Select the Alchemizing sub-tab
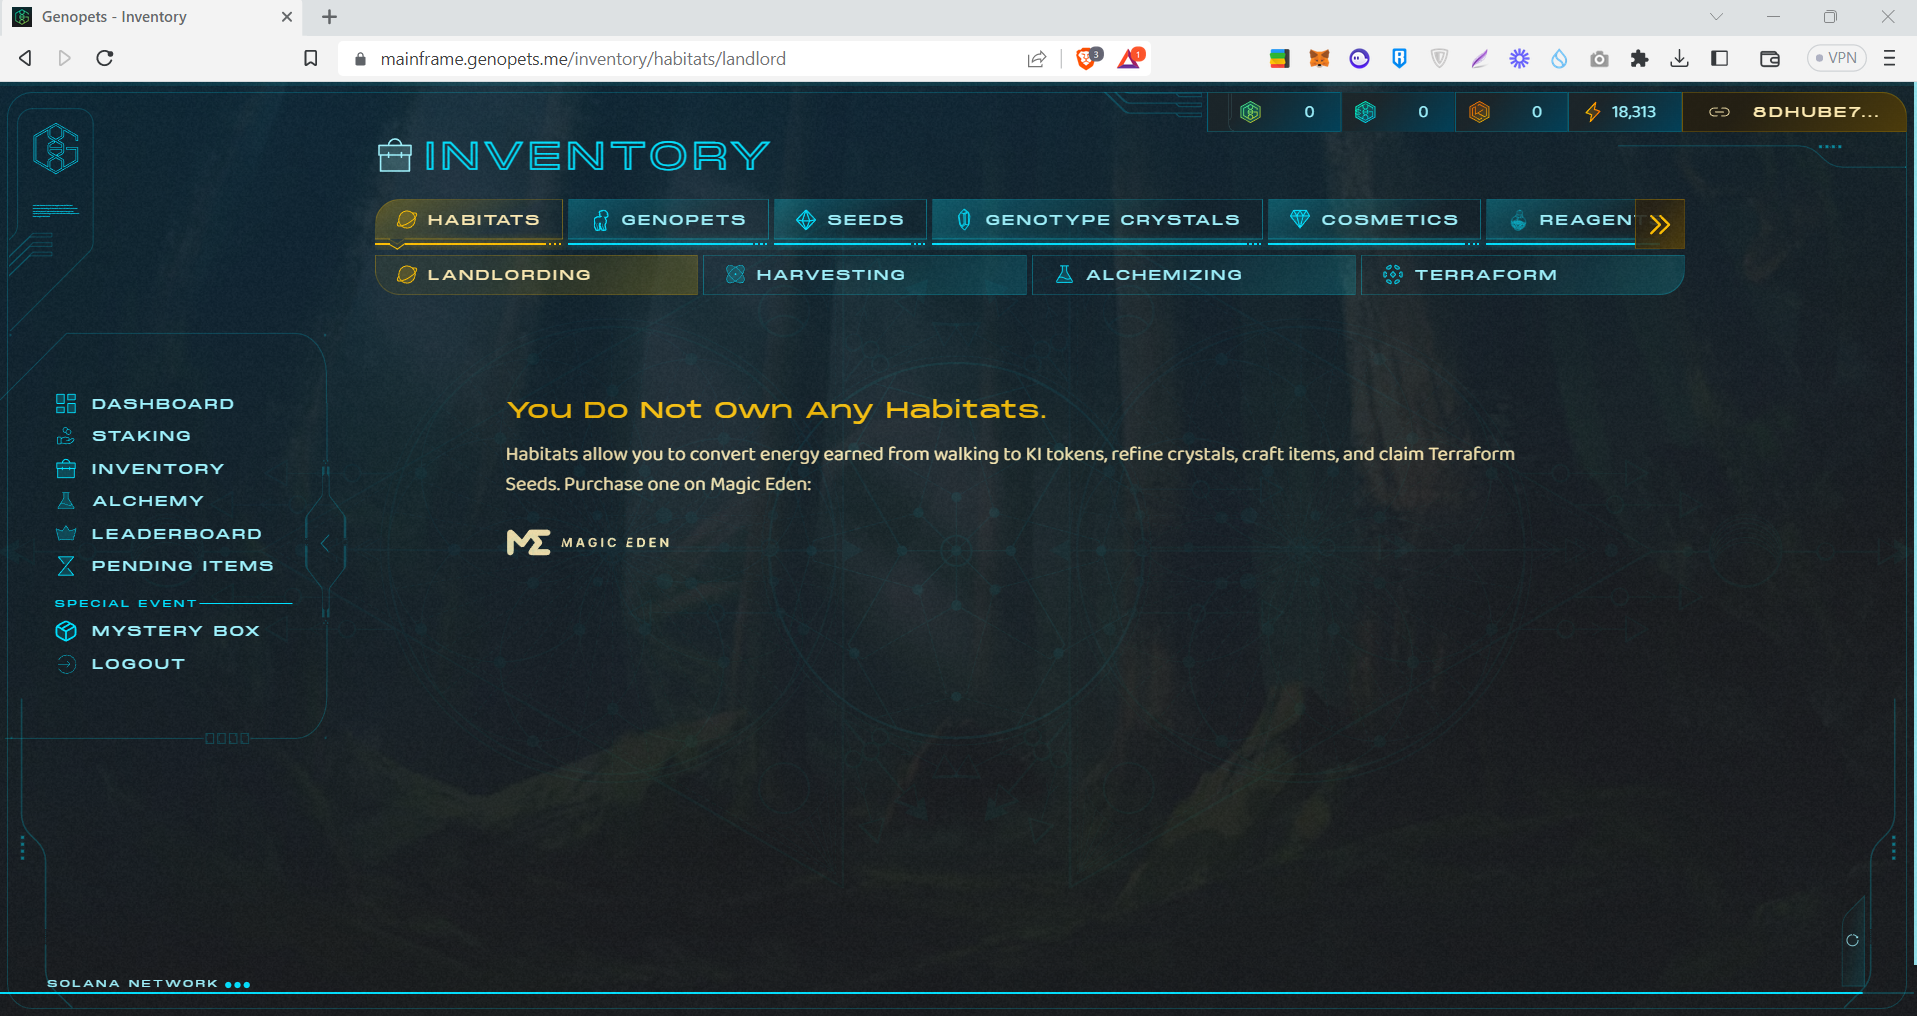 pyautogui.click(x=1194, y=275)
